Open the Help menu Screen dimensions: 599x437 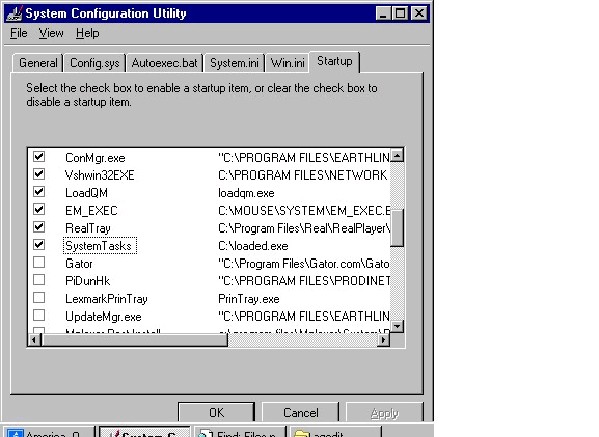pos(87,33)
